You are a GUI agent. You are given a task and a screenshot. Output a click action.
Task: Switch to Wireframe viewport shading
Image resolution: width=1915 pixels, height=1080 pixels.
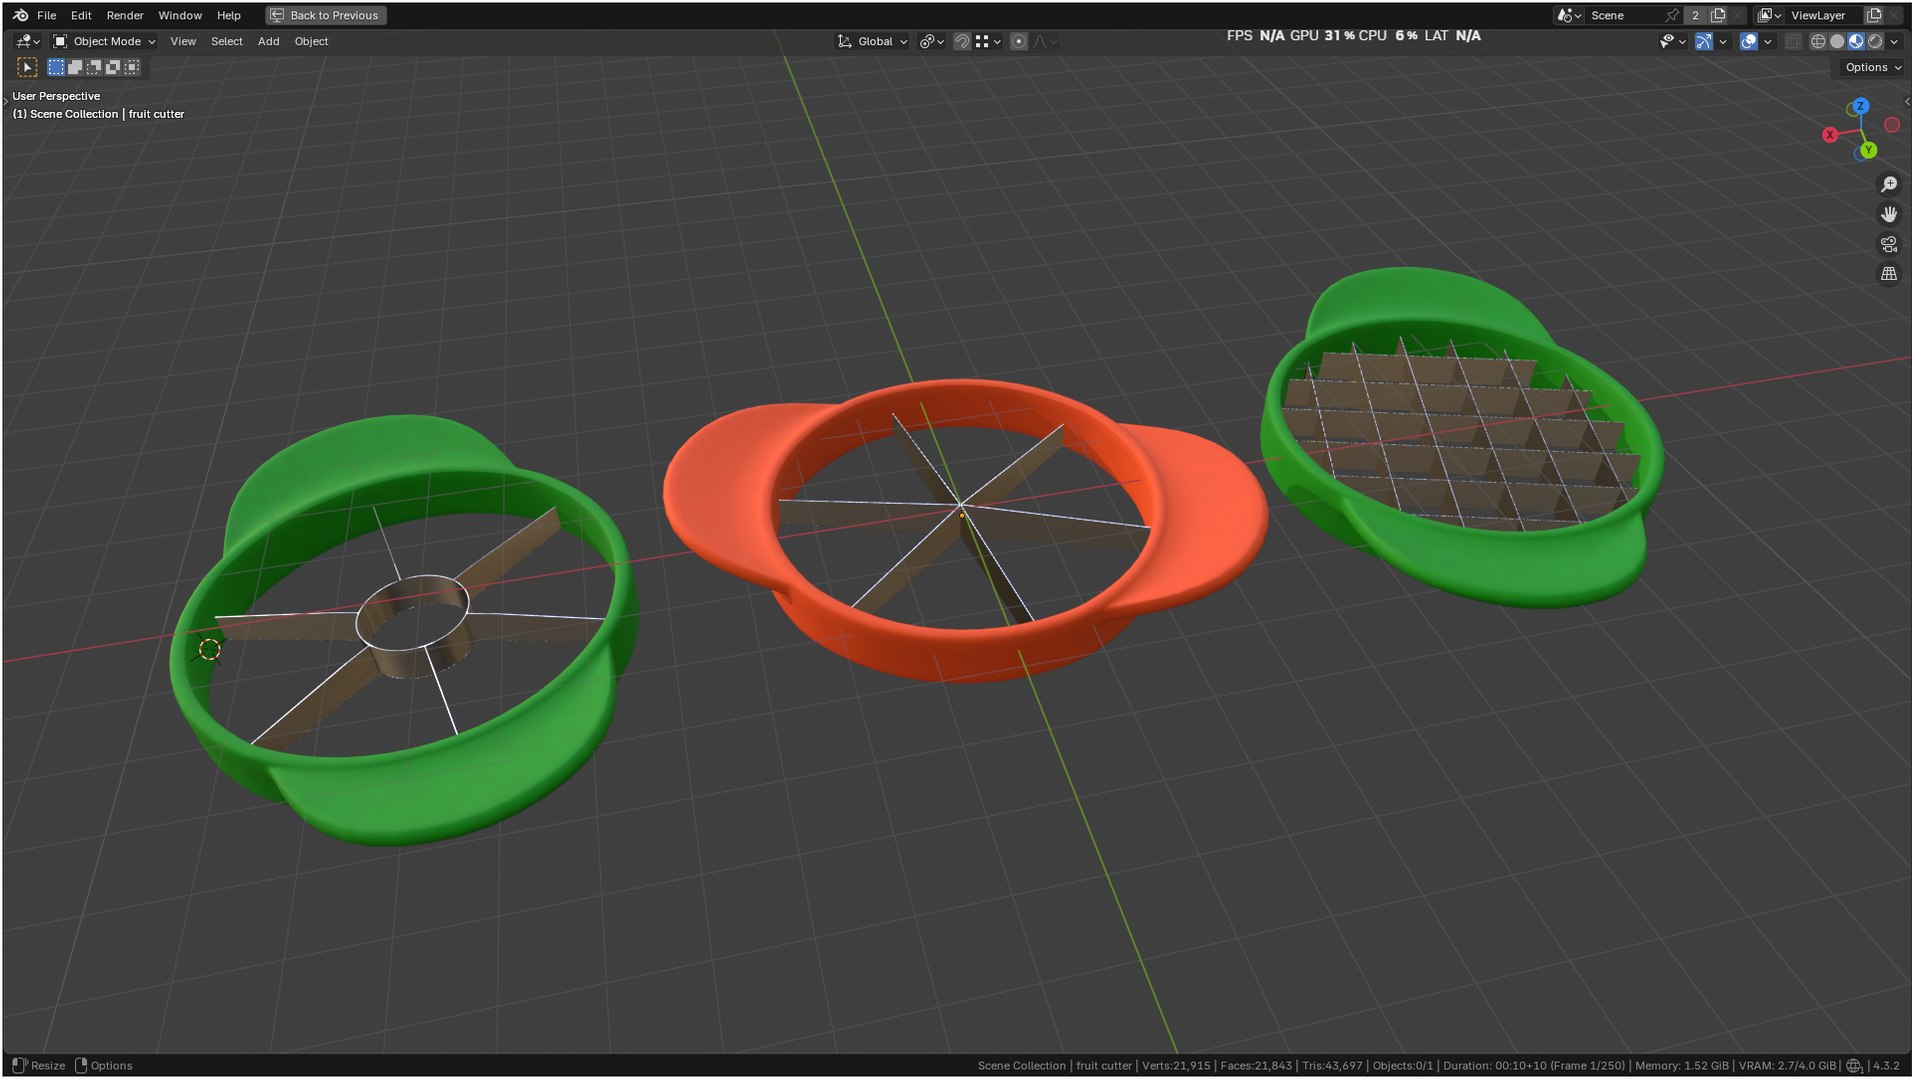tap(1818, 41)
